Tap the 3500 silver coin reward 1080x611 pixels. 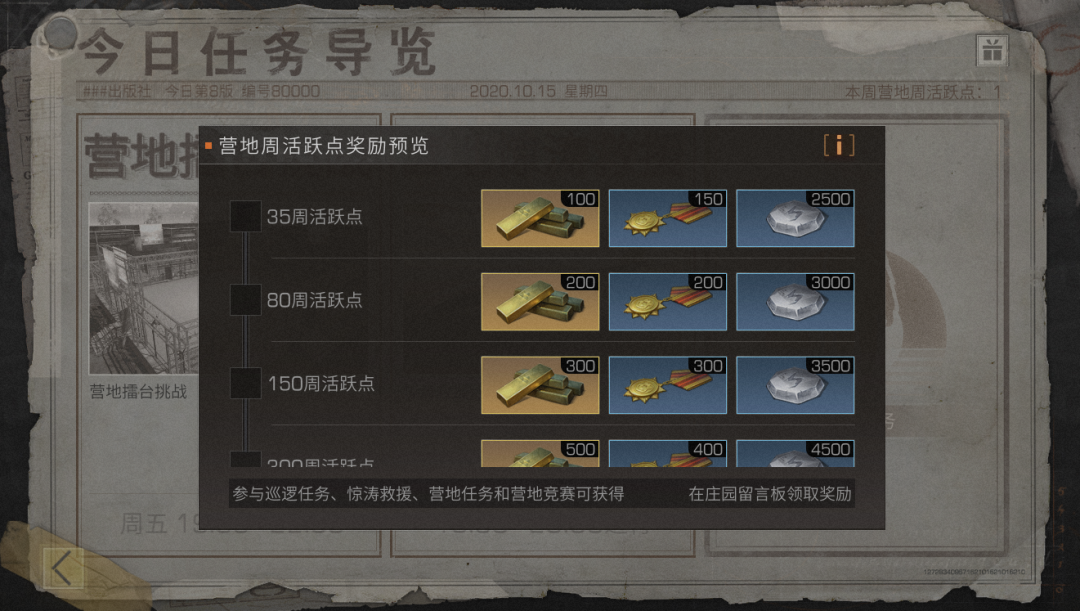tap(796, 385)
